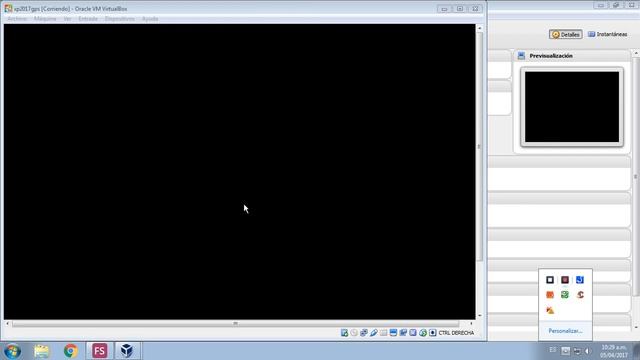Click the black-and-white square tray popup icon

point(550,280)
